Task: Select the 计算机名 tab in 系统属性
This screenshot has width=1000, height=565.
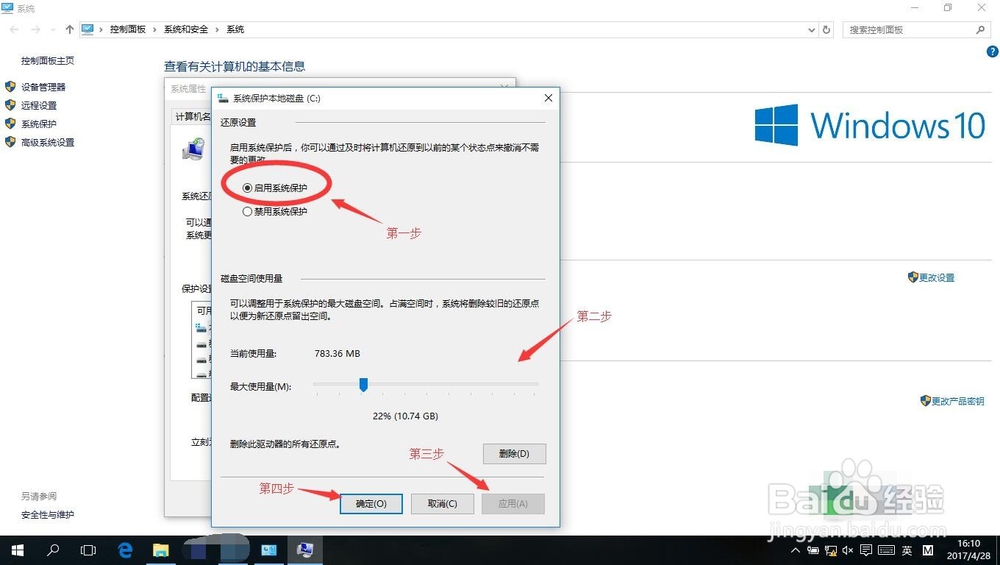Action: [193, 117]
